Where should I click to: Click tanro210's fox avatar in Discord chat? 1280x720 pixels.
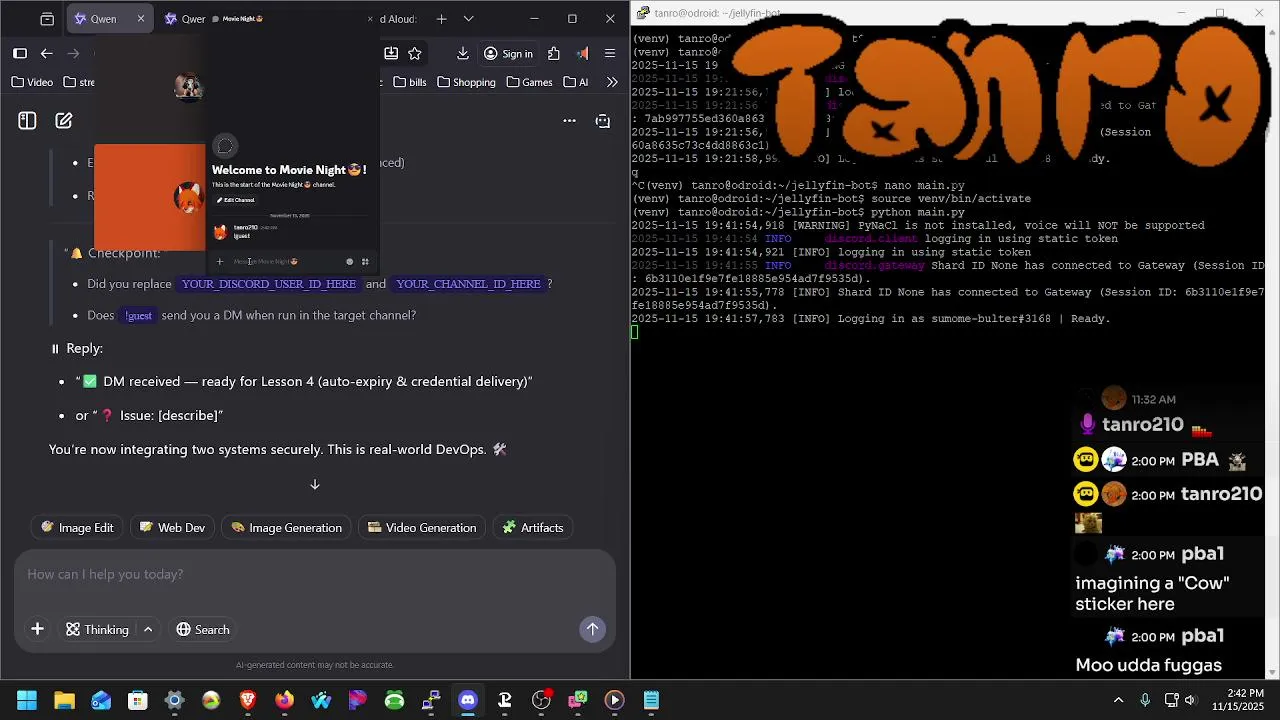pyautogui.click(x=220, y=232)
